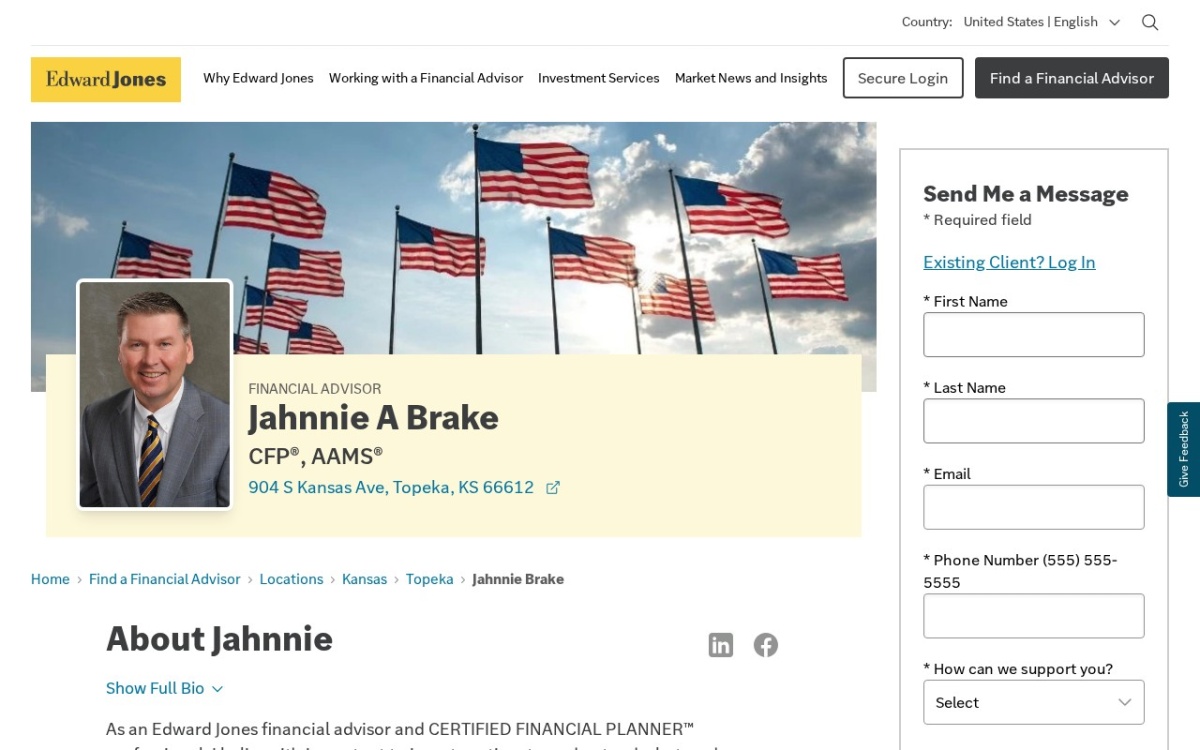Open Jahnnie's Facebook page icon
The width and height of the screenshot is (1200, 750).
point(766,645)
